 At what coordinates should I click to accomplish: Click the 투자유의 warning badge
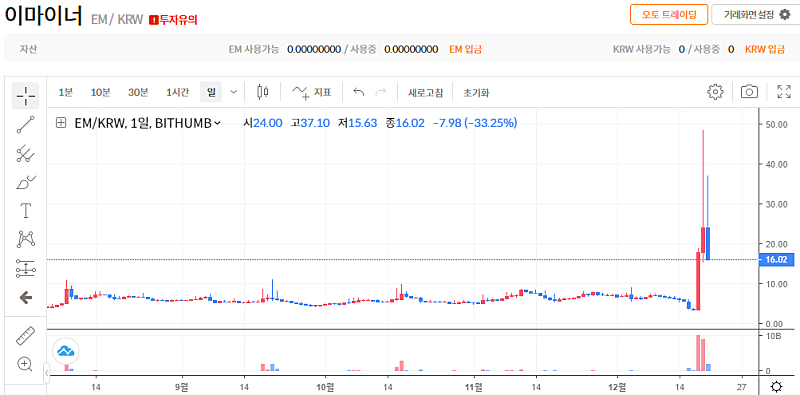coord(173,20)
